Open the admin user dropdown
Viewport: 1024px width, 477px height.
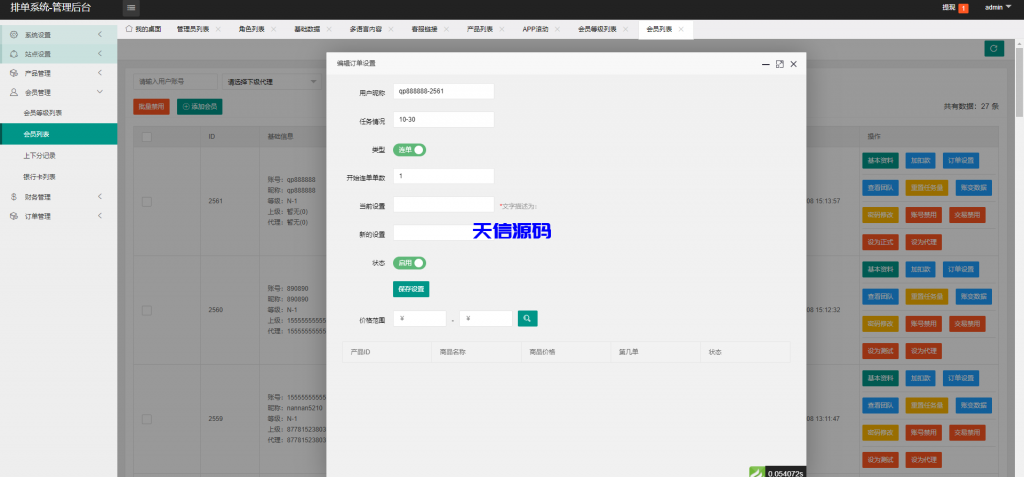(x=998, y=7)
